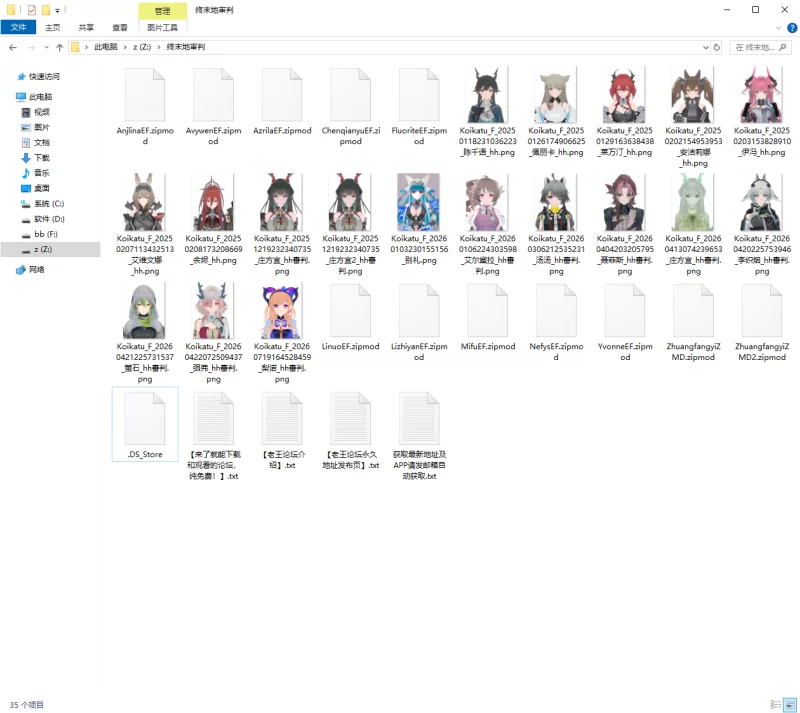This screenshot has height=713, width=800.
Task: Switch to the 查看 ribbon tab
Action: click(120, 28)
